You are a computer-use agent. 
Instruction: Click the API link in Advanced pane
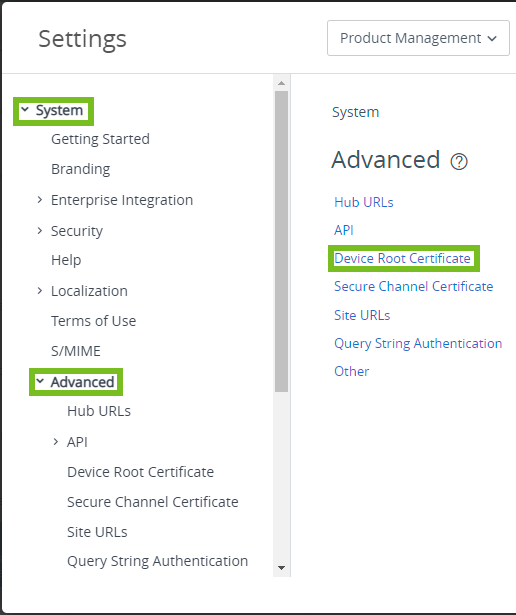click(344, 230)
